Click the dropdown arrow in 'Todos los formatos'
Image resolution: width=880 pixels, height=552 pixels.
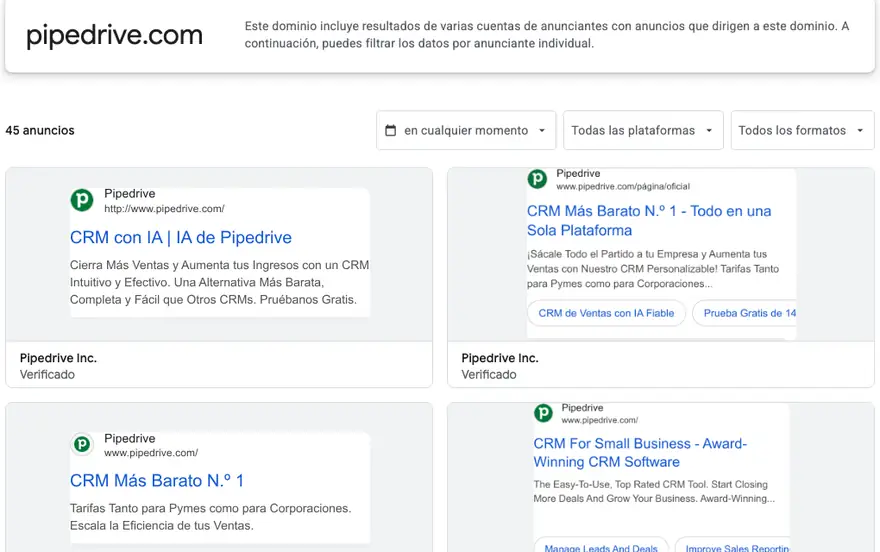coord(860,130)
